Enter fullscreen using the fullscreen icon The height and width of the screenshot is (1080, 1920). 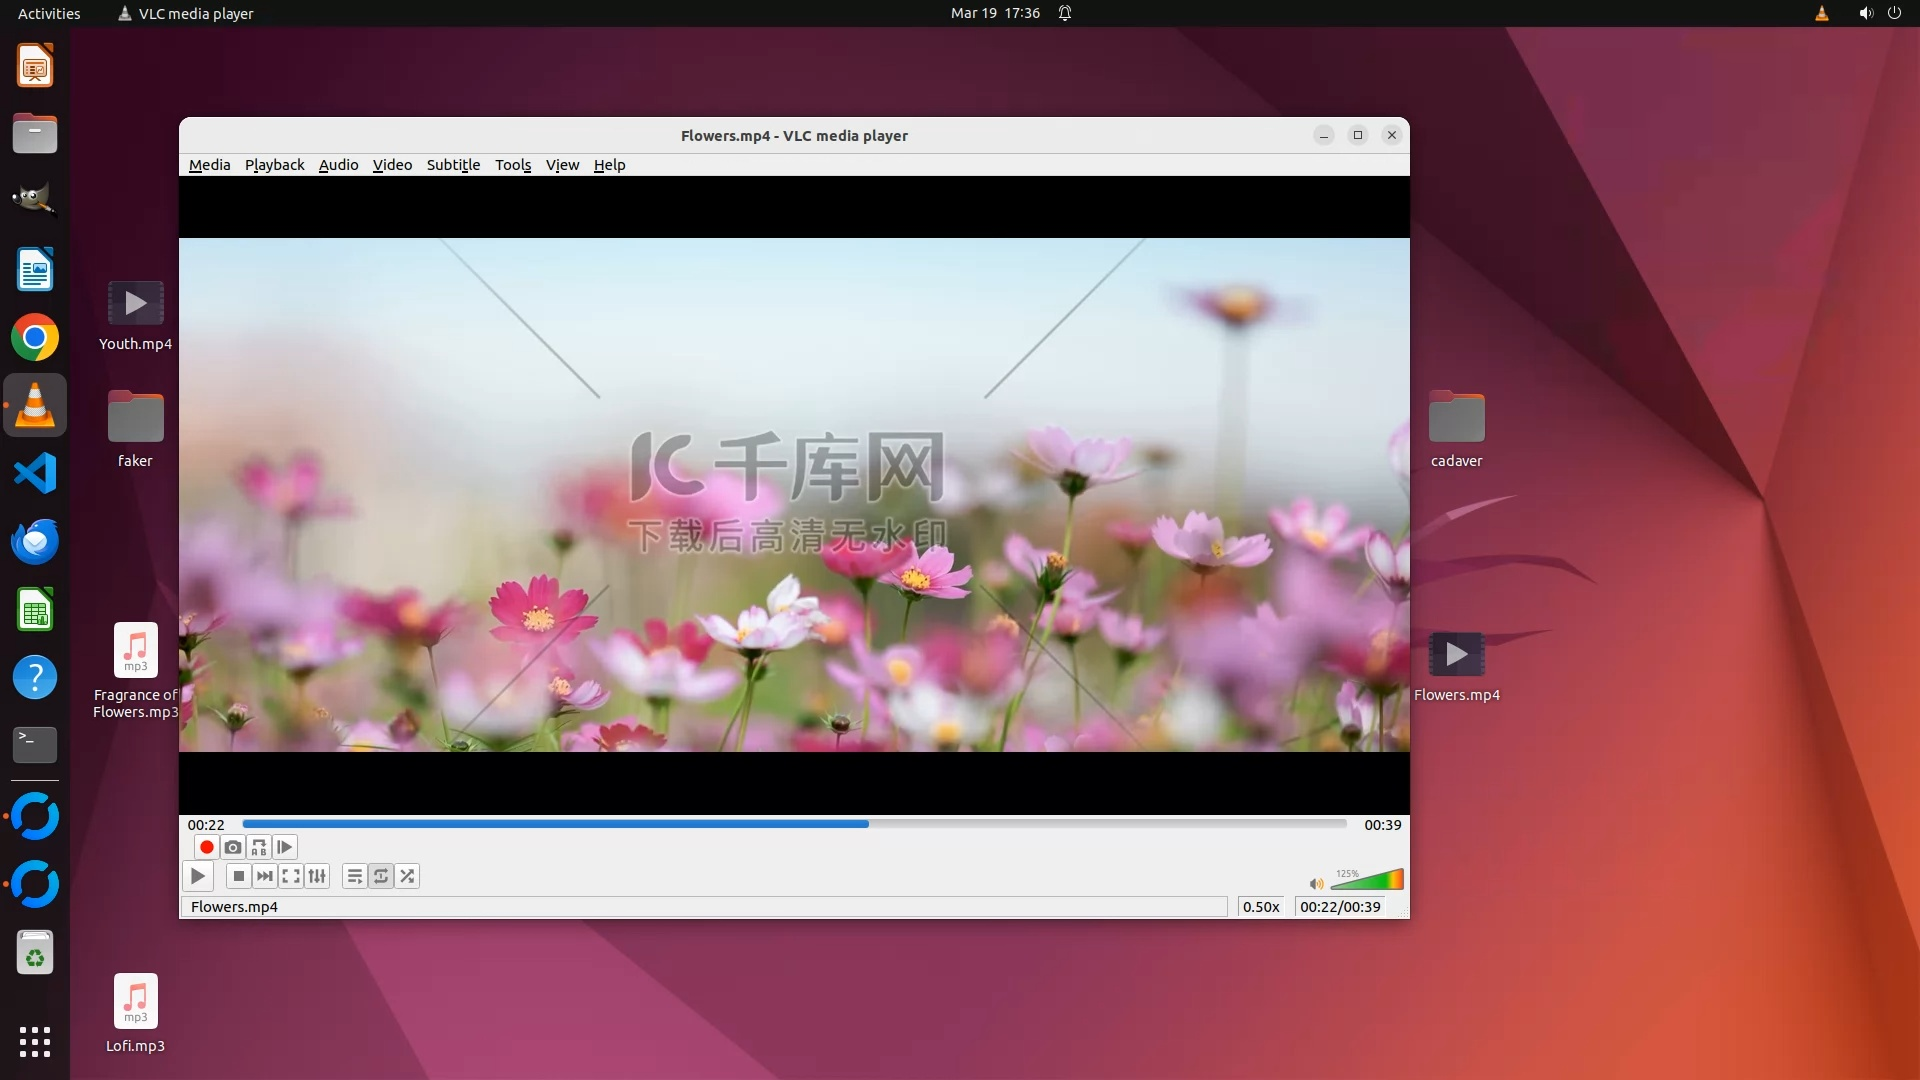click(291, 876)
